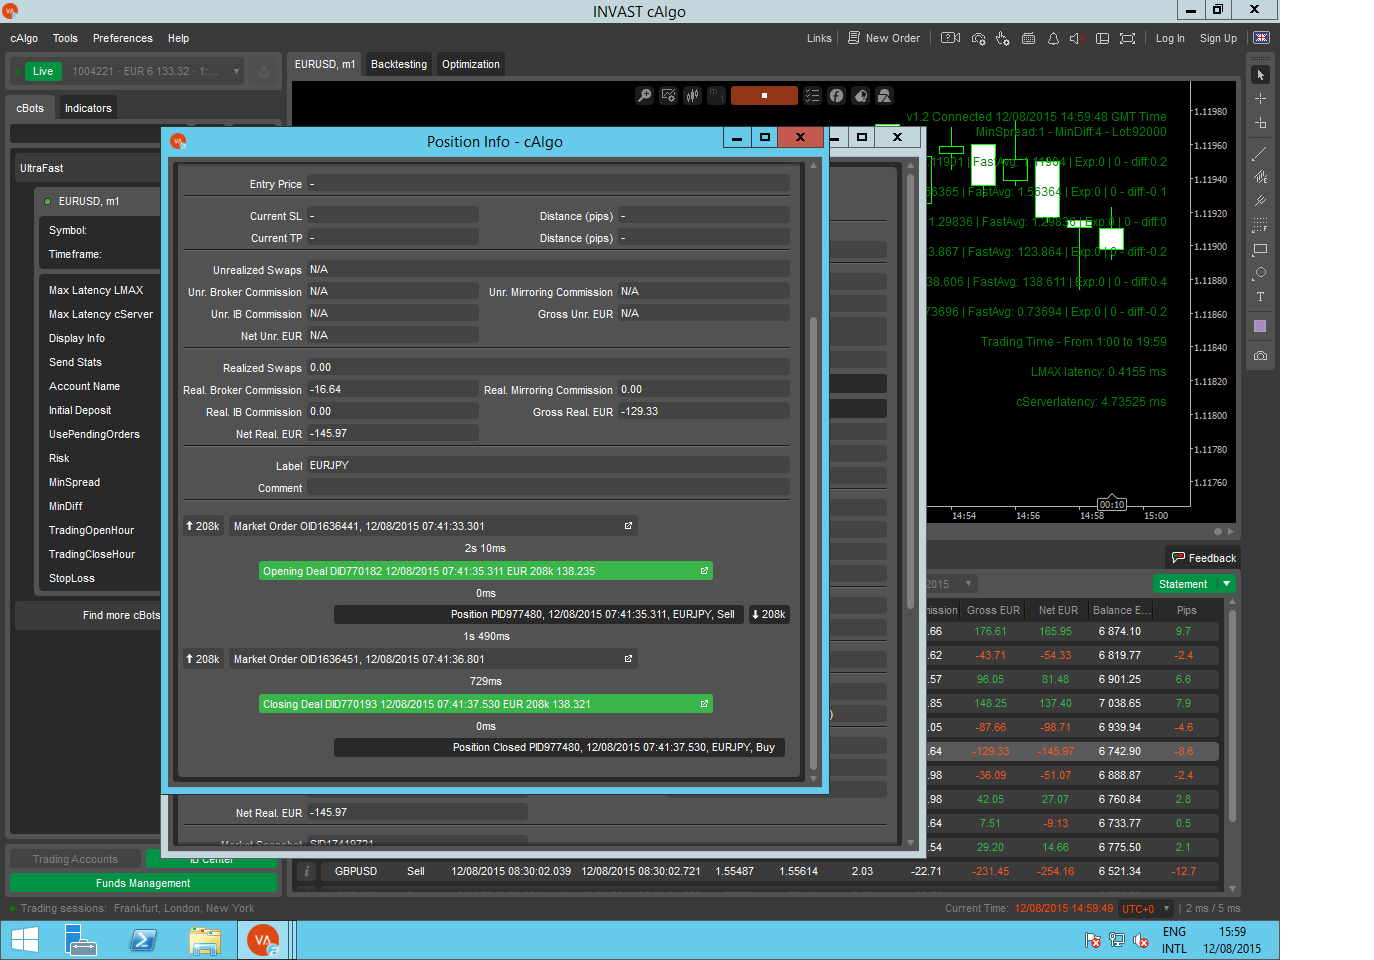Change chart type via candlestick icon

[x=692, y=95]
